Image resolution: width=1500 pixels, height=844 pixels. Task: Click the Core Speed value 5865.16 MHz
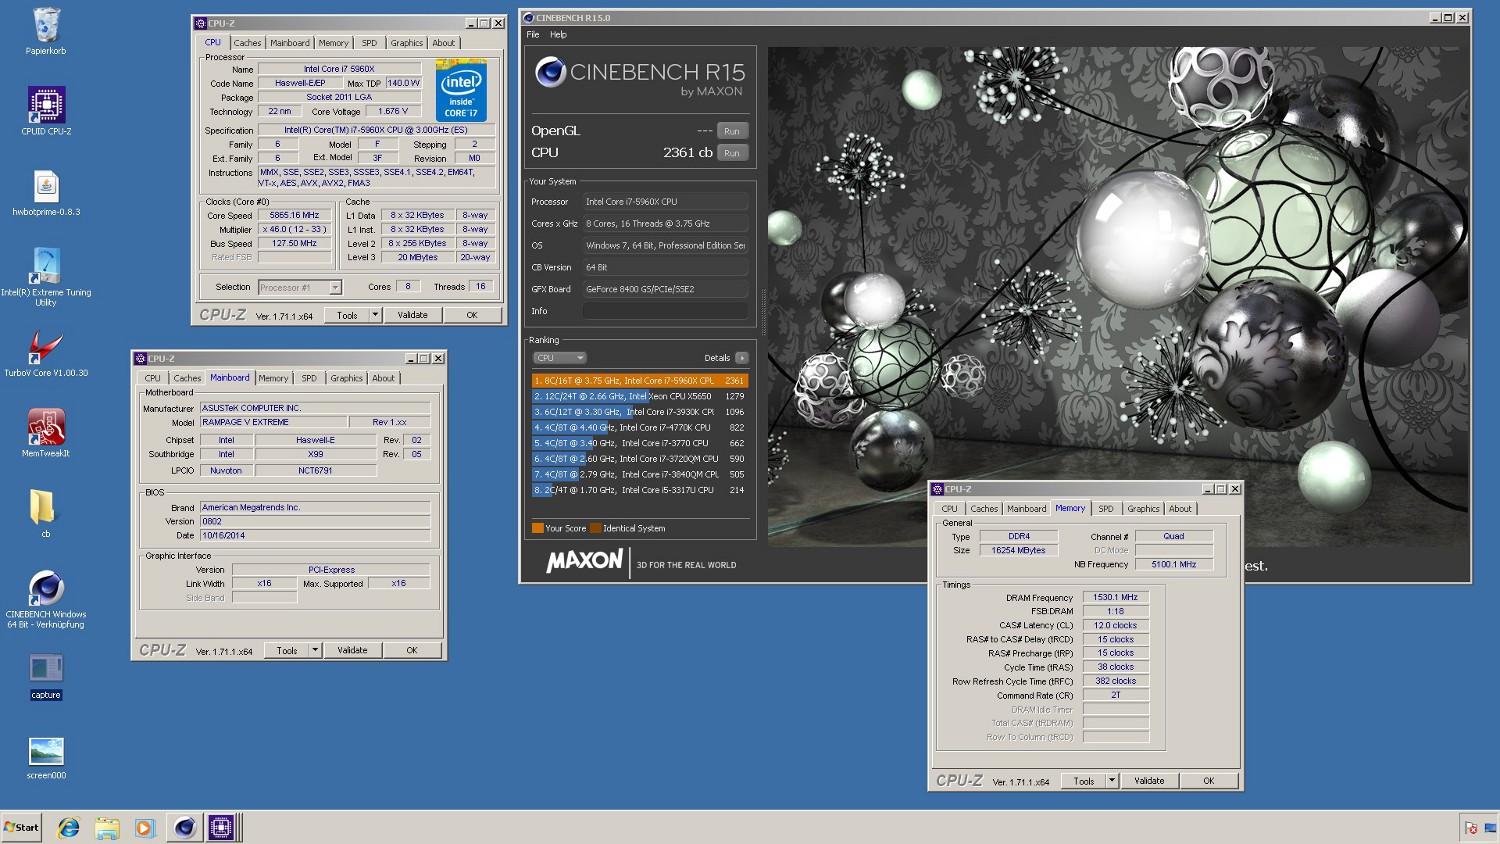click(x=294, y=215)
